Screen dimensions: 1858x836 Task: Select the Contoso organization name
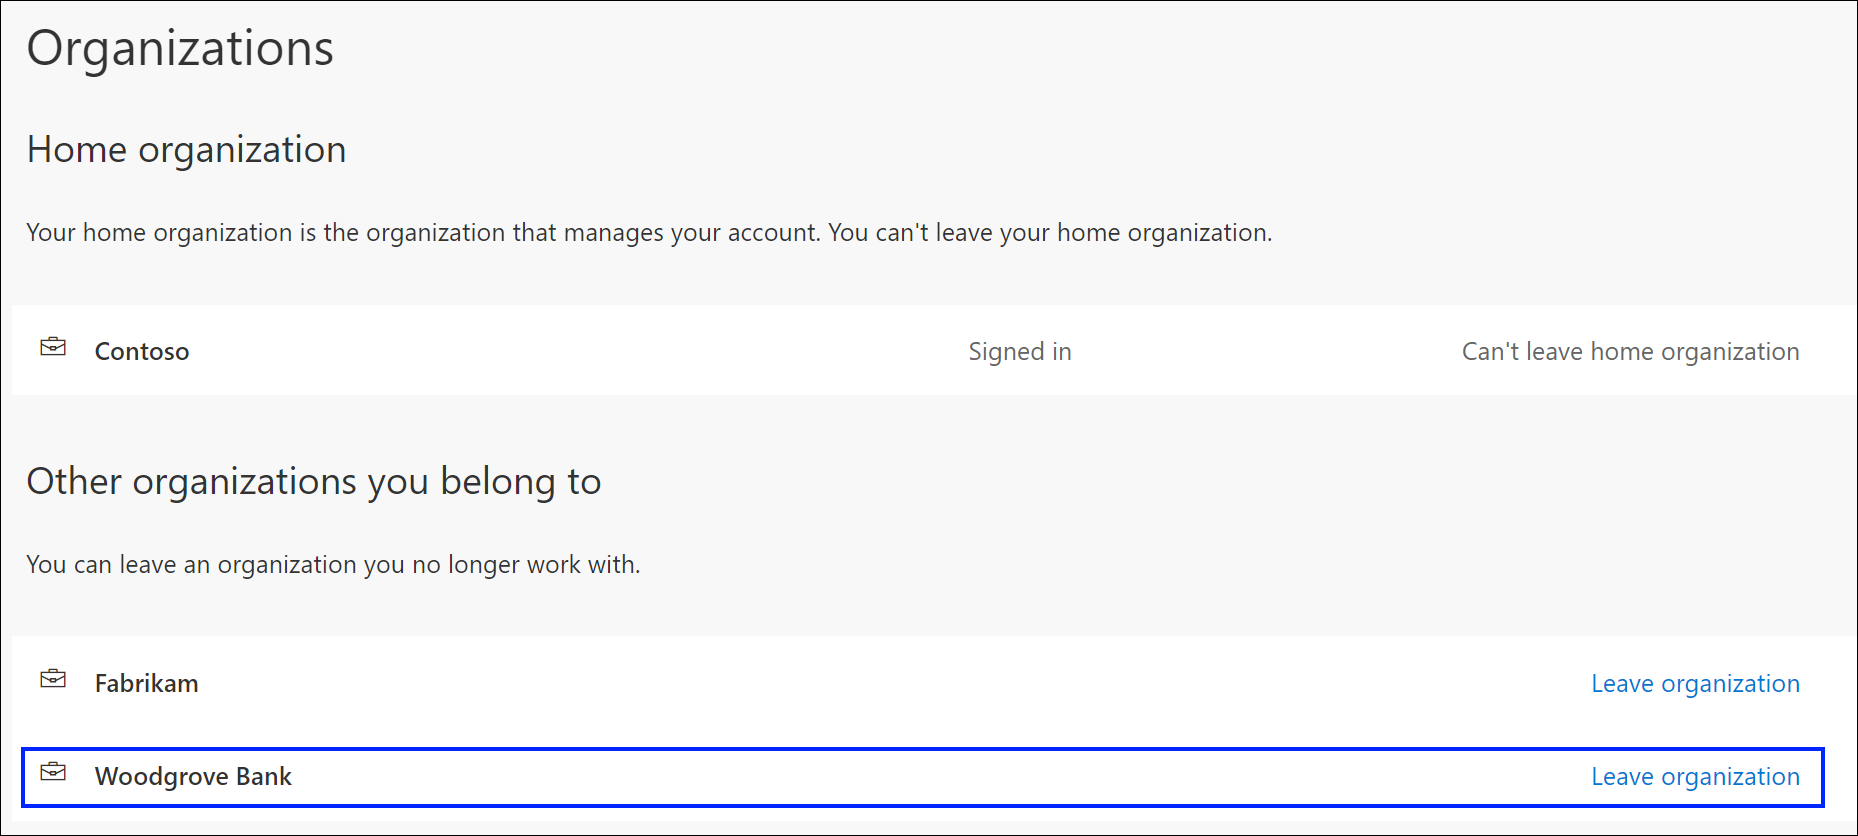coord(141,351)
